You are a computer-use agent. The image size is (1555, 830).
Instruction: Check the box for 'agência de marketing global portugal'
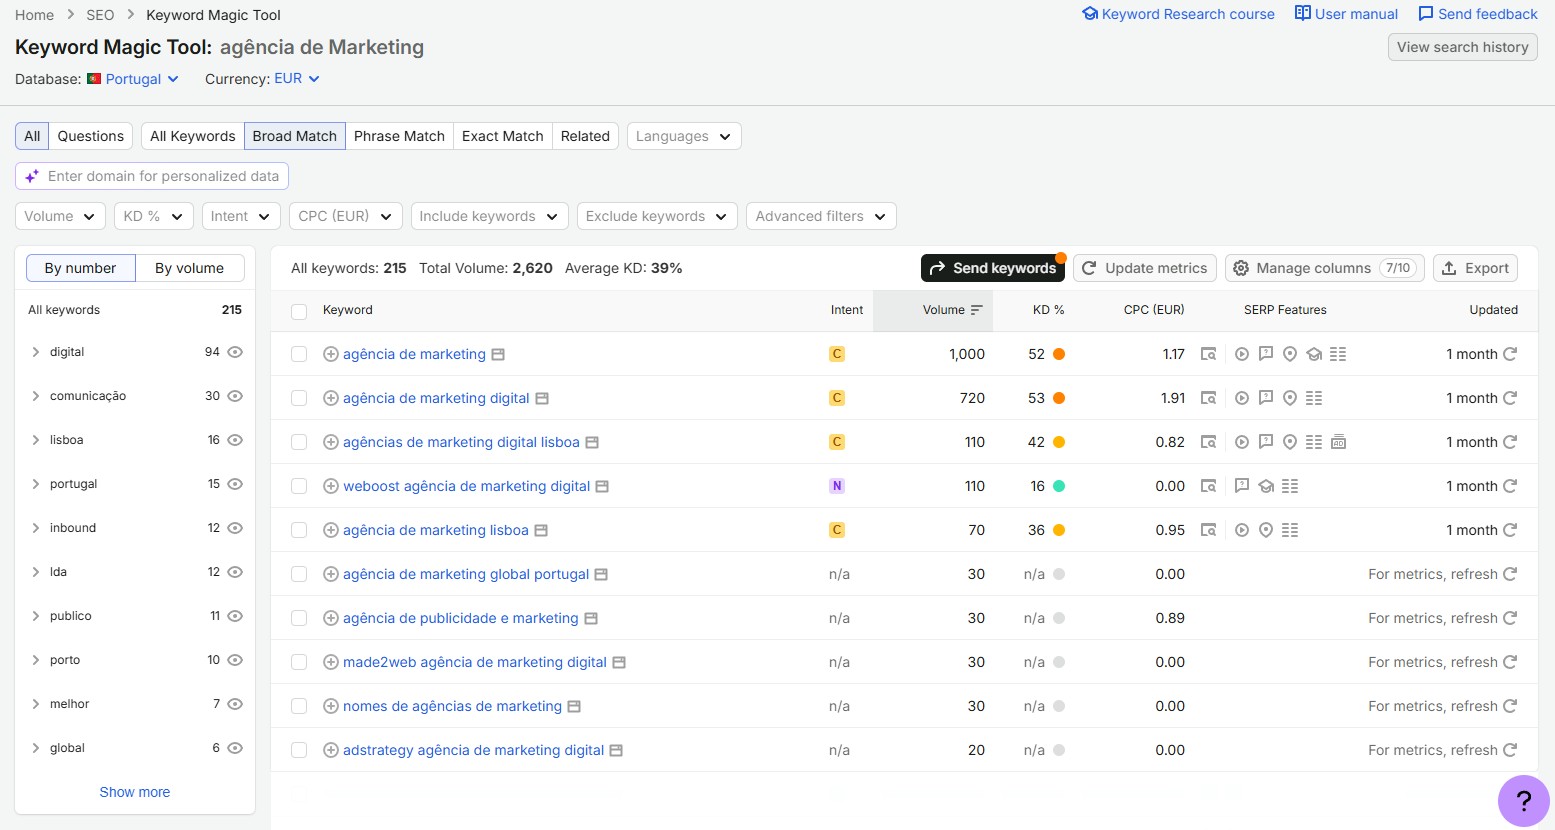coord(298,574)
